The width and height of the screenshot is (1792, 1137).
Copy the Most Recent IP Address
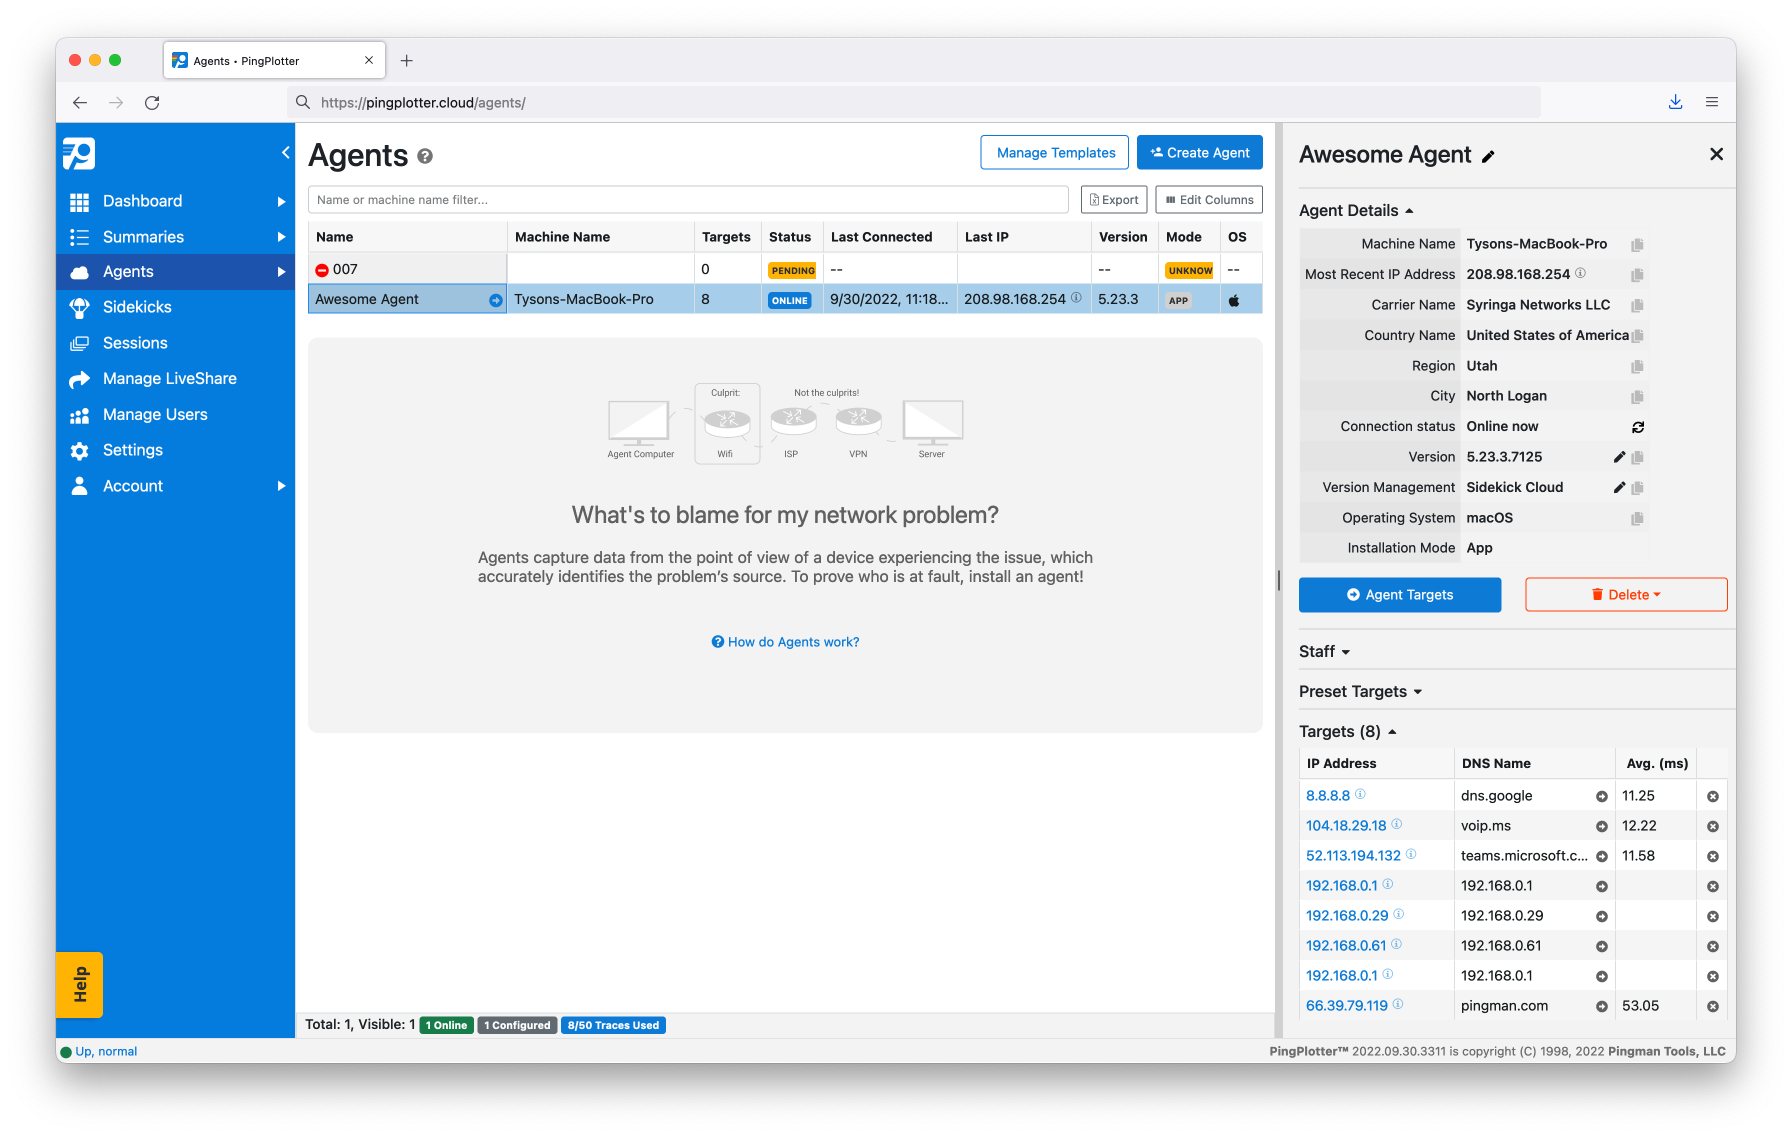click(x=1637, y=275)
